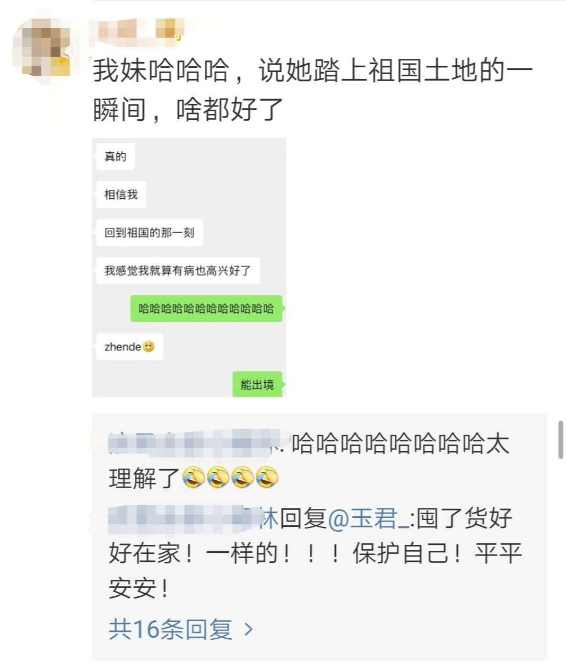Image resolution: width=566 pixels, height=670 pixels.
Task: Click the green 哈哈哈哈 chat bubble
Action: (206, 309)
